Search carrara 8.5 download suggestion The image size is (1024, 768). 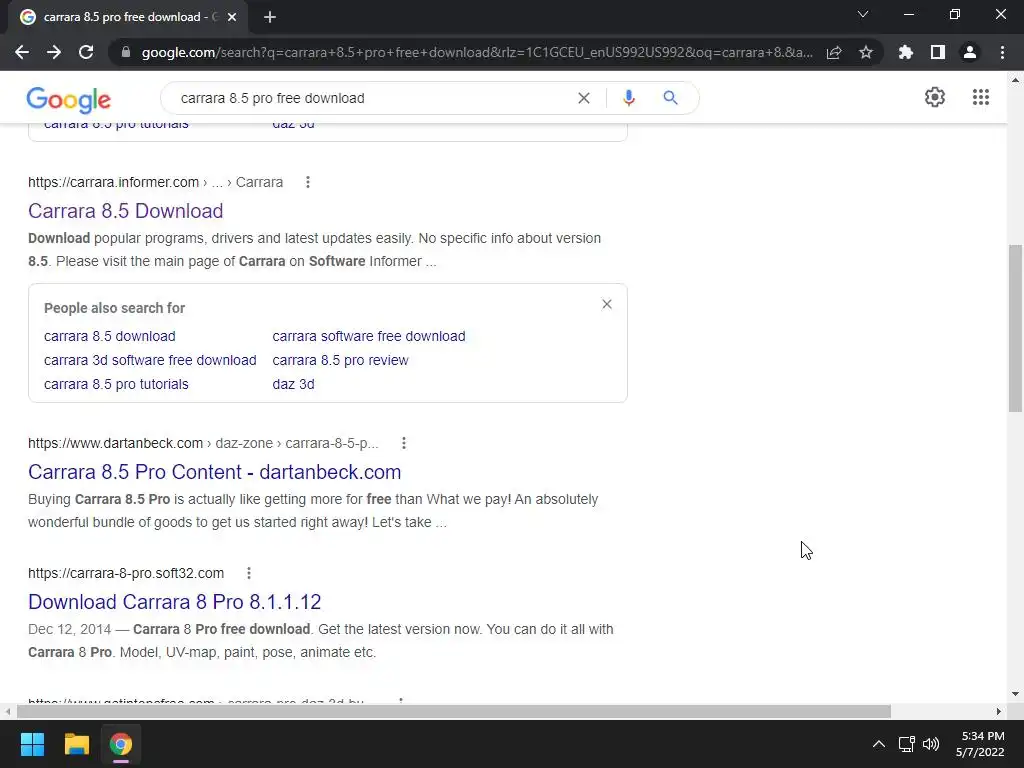[110, 336]
